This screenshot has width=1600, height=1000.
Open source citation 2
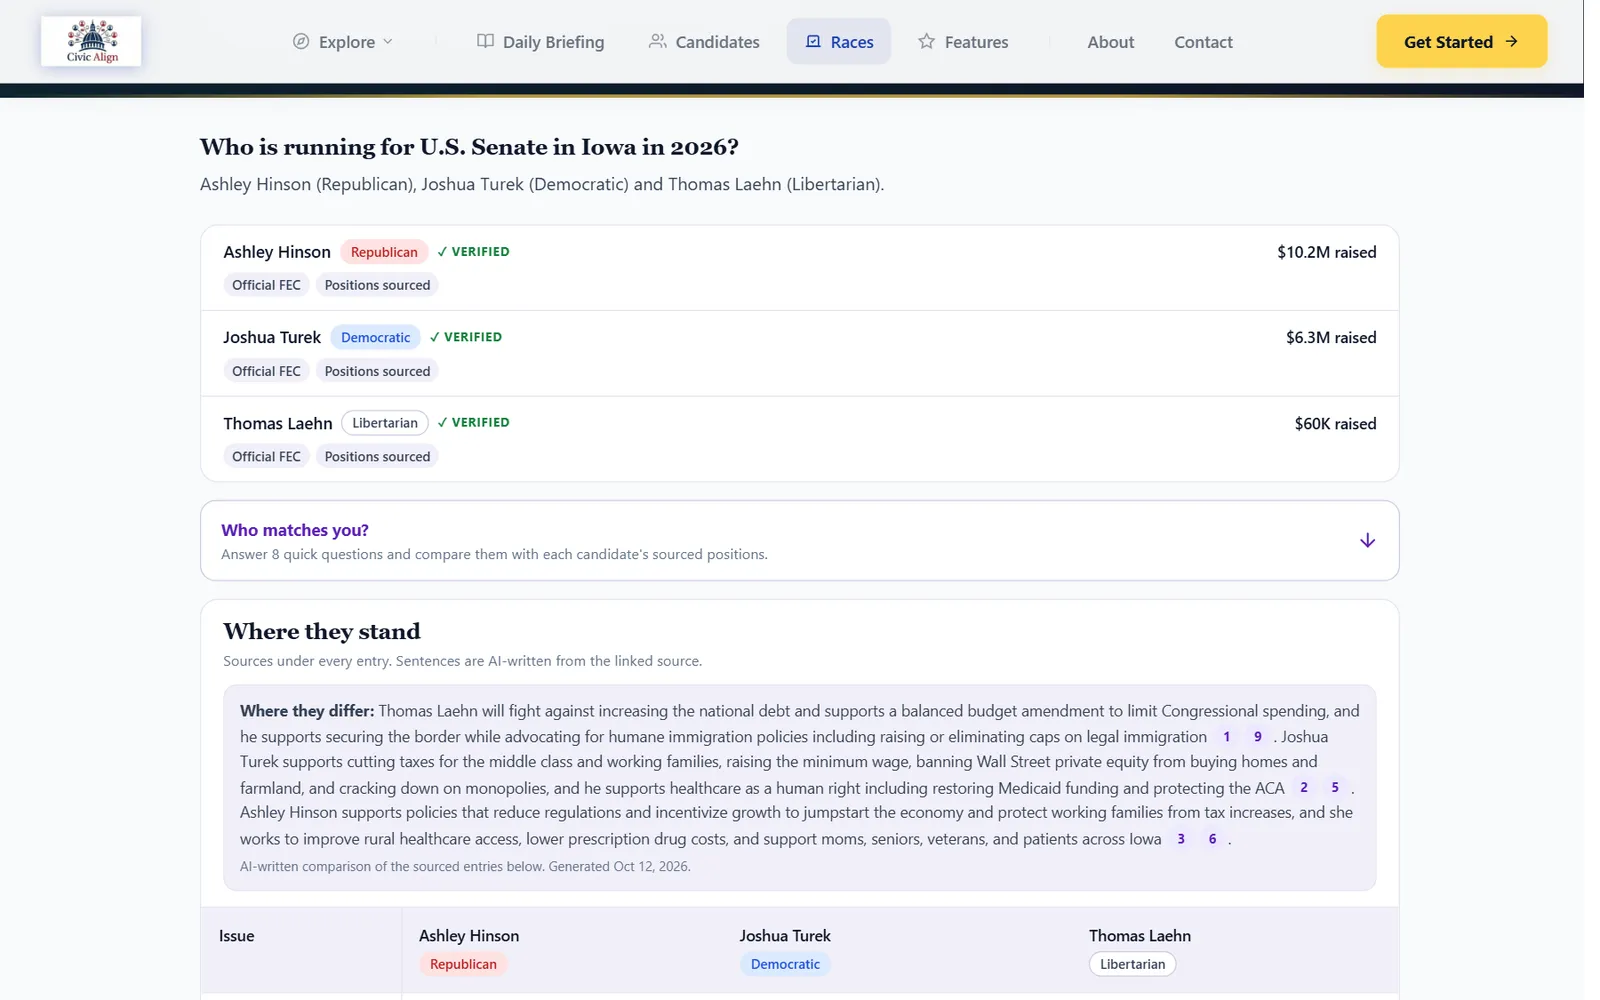[1304, 788]
